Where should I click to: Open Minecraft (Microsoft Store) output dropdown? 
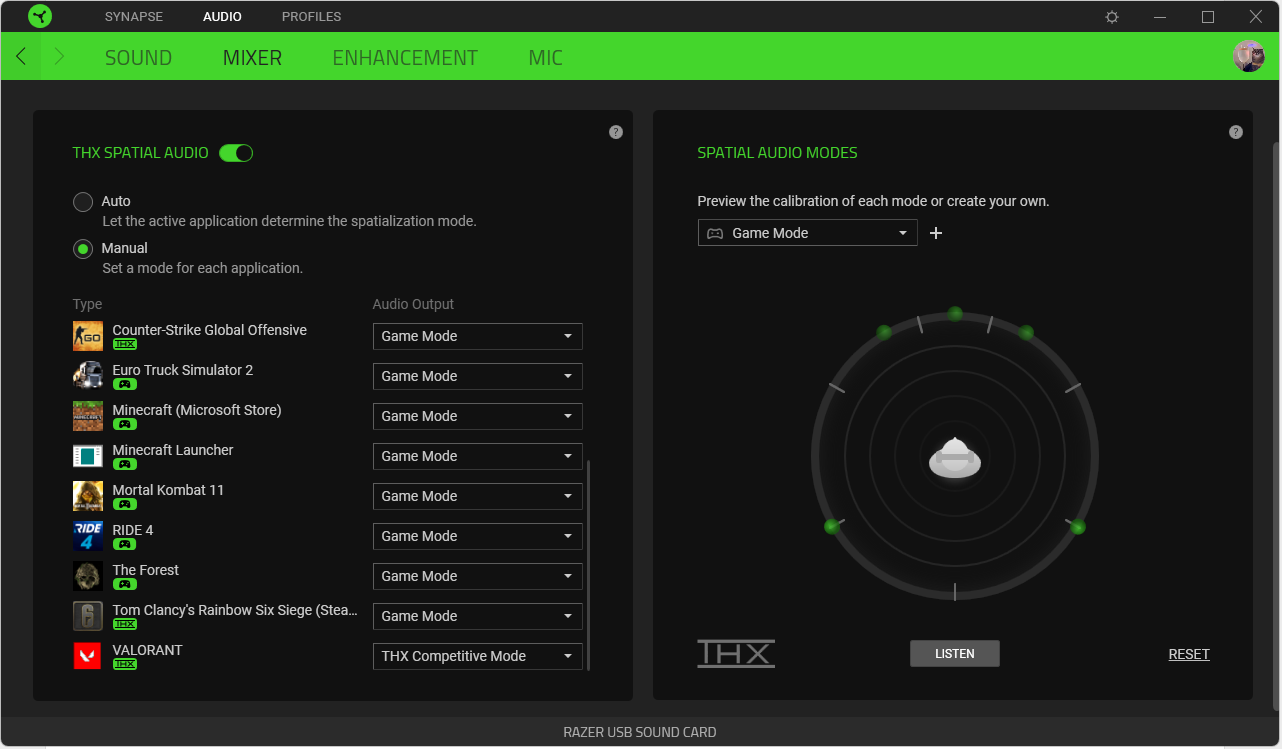tap(478, 416)
